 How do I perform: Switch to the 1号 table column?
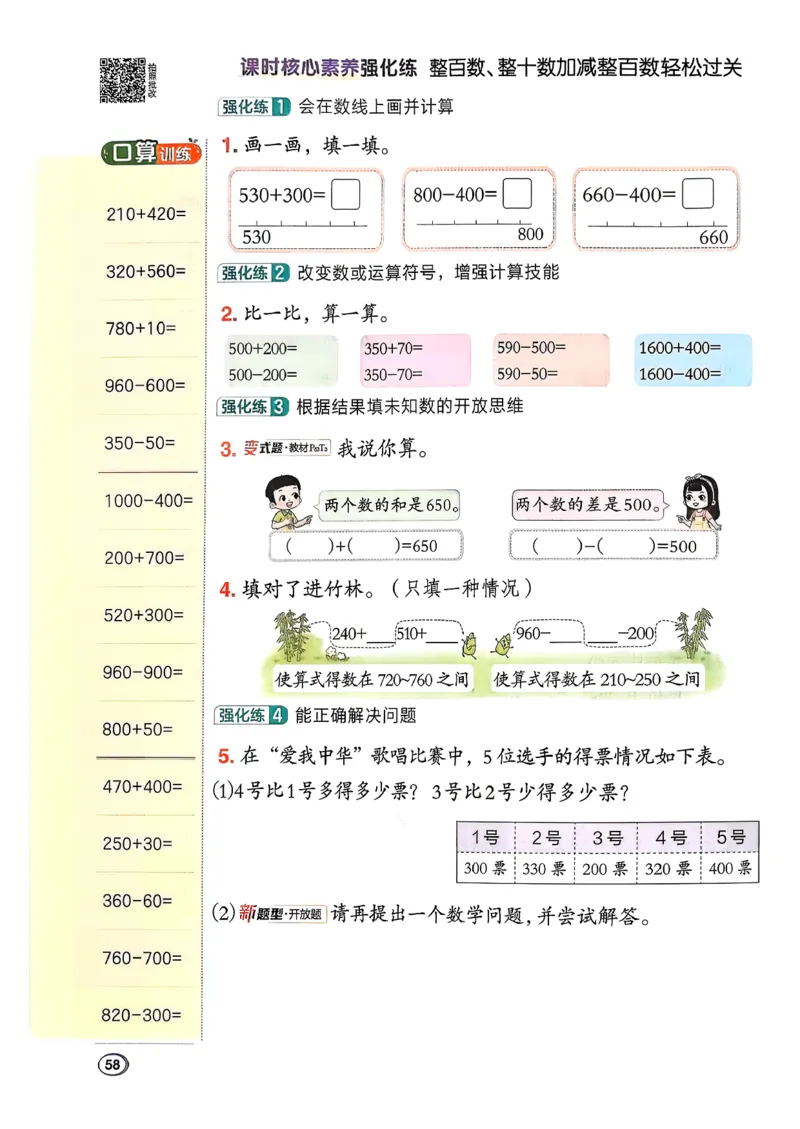pyautogui.click(x=486, y=836)
